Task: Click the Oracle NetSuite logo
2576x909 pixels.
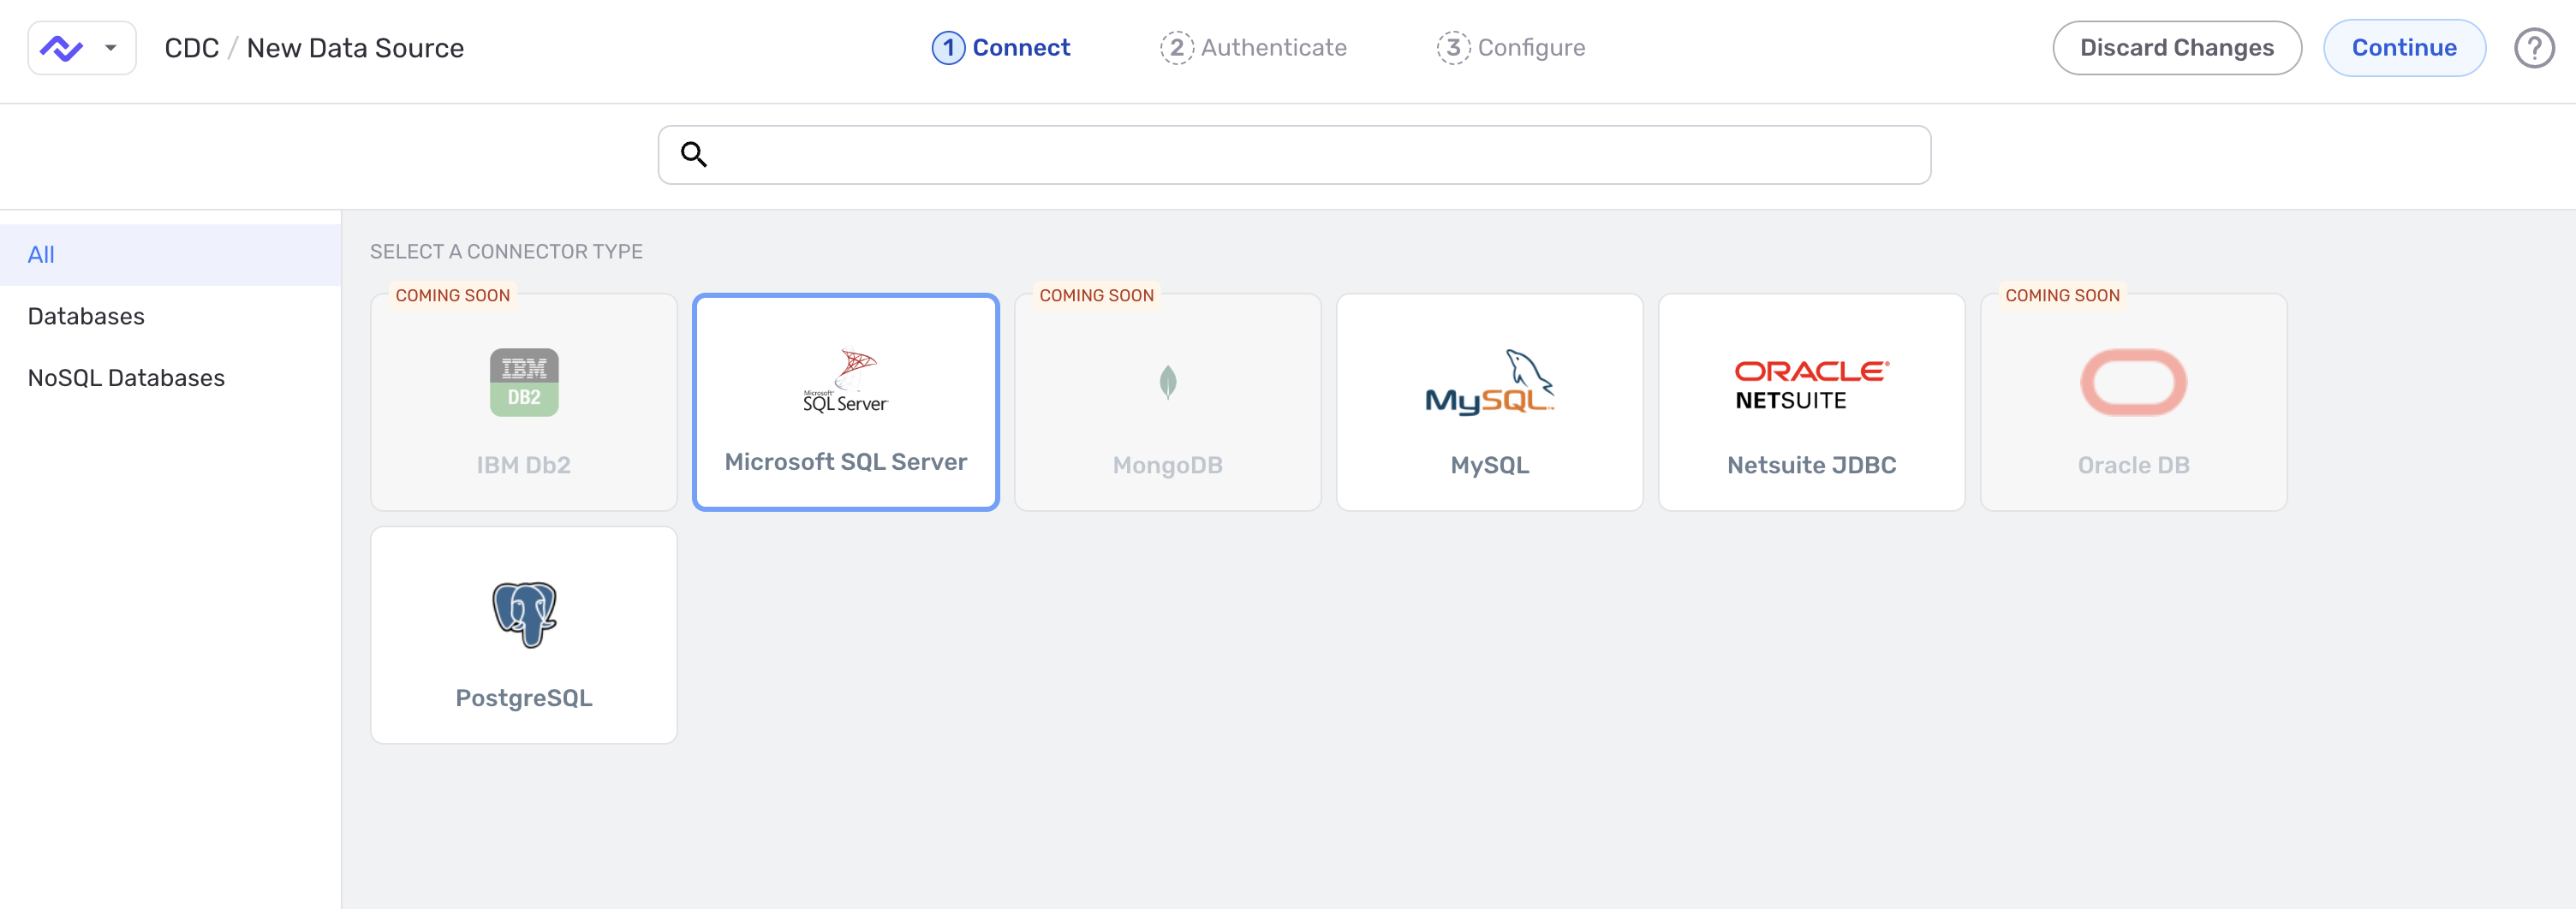Action: click(x=1812, y=385)
